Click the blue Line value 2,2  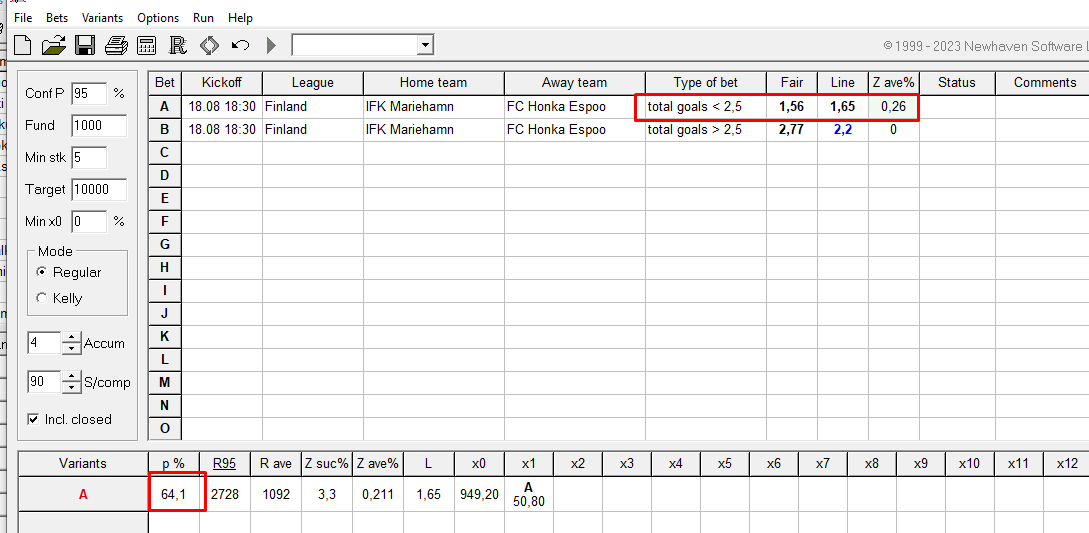pos(843,130)
